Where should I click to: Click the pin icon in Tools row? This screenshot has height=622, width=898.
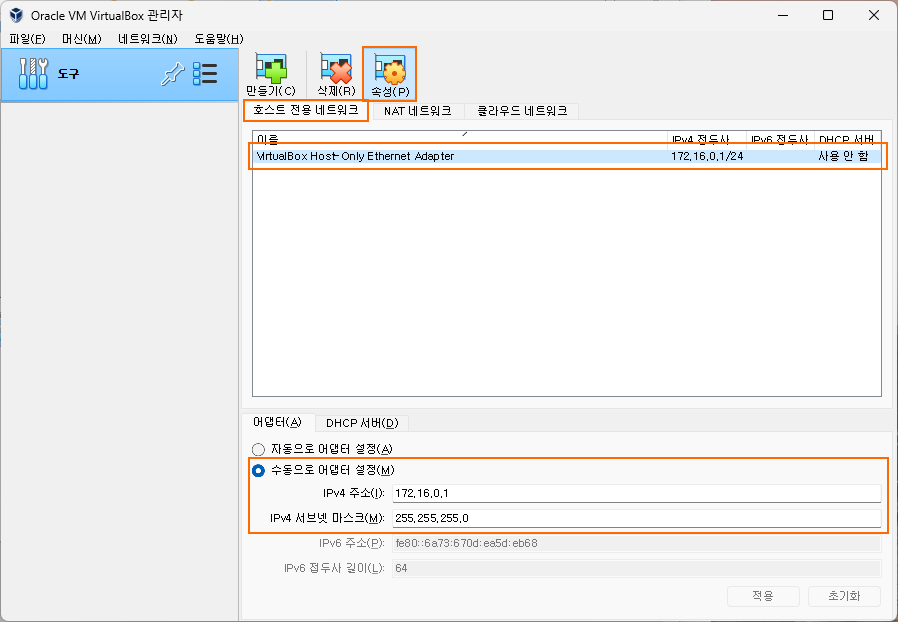coord(172,74)
